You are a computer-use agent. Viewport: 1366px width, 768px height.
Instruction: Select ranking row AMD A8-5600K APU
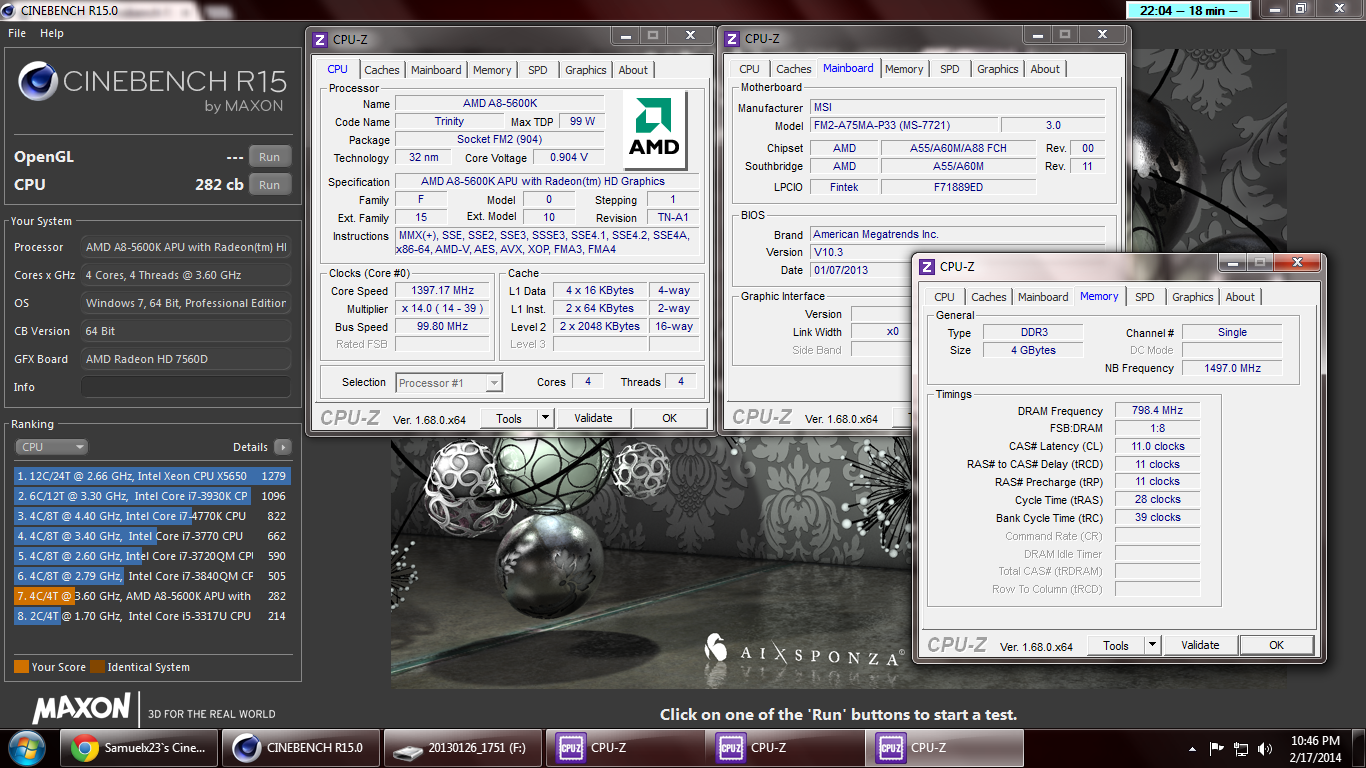click(x=151, y=596)
